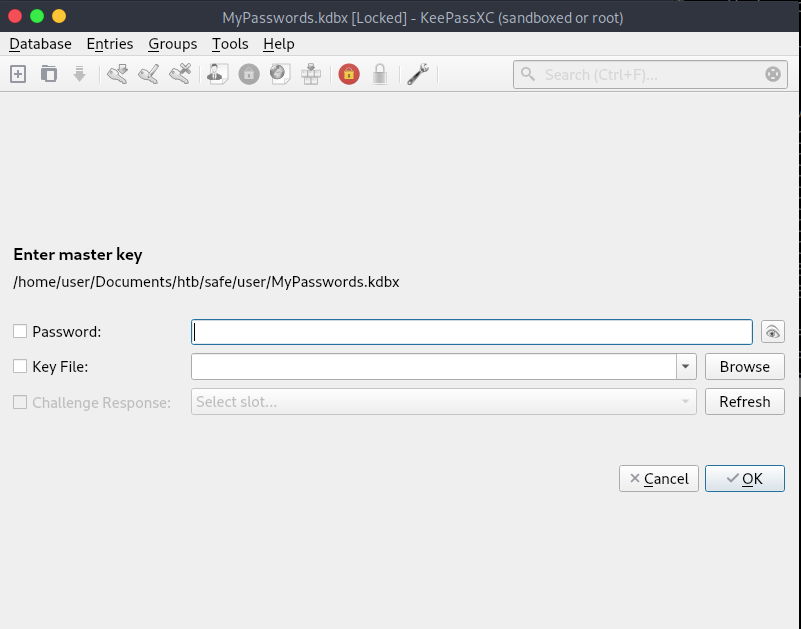Image resolution: width=801 pixels, height=629 pixels.
Task: Toggle password visibility with the eye button
Action: (x=772, y=332)
